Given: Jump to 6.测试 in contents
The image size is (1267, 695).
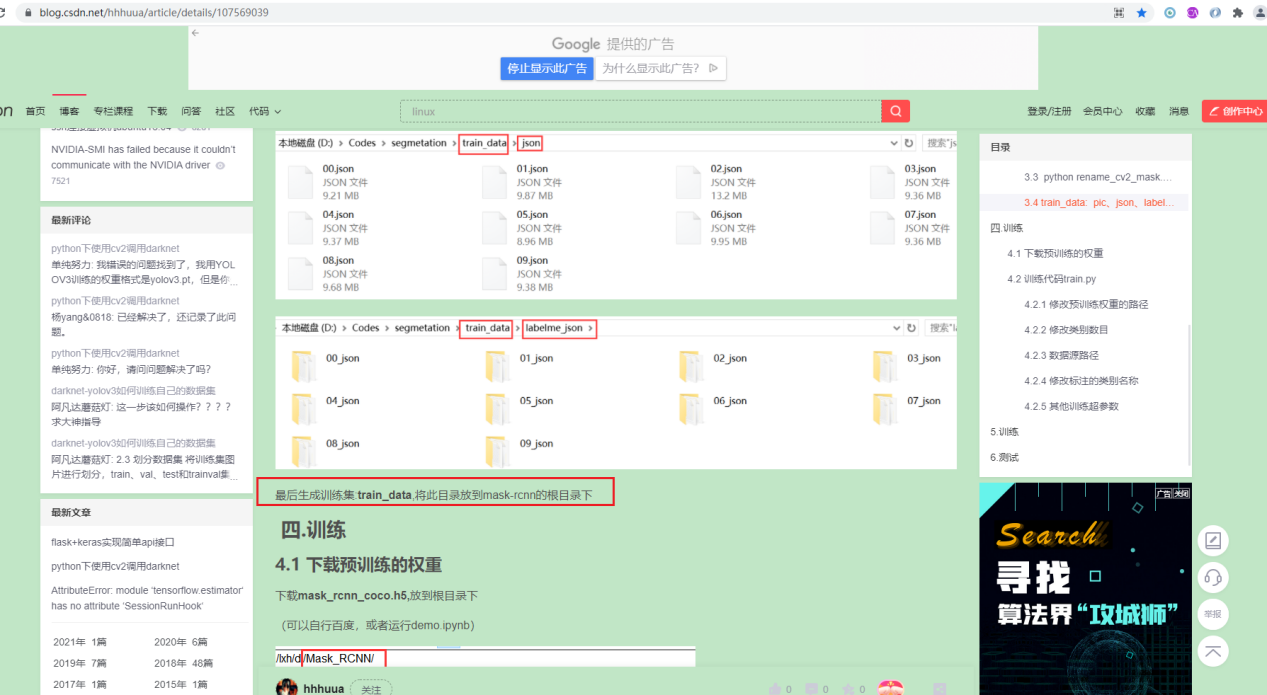Looking at the screenshot, I should 1004,457.
